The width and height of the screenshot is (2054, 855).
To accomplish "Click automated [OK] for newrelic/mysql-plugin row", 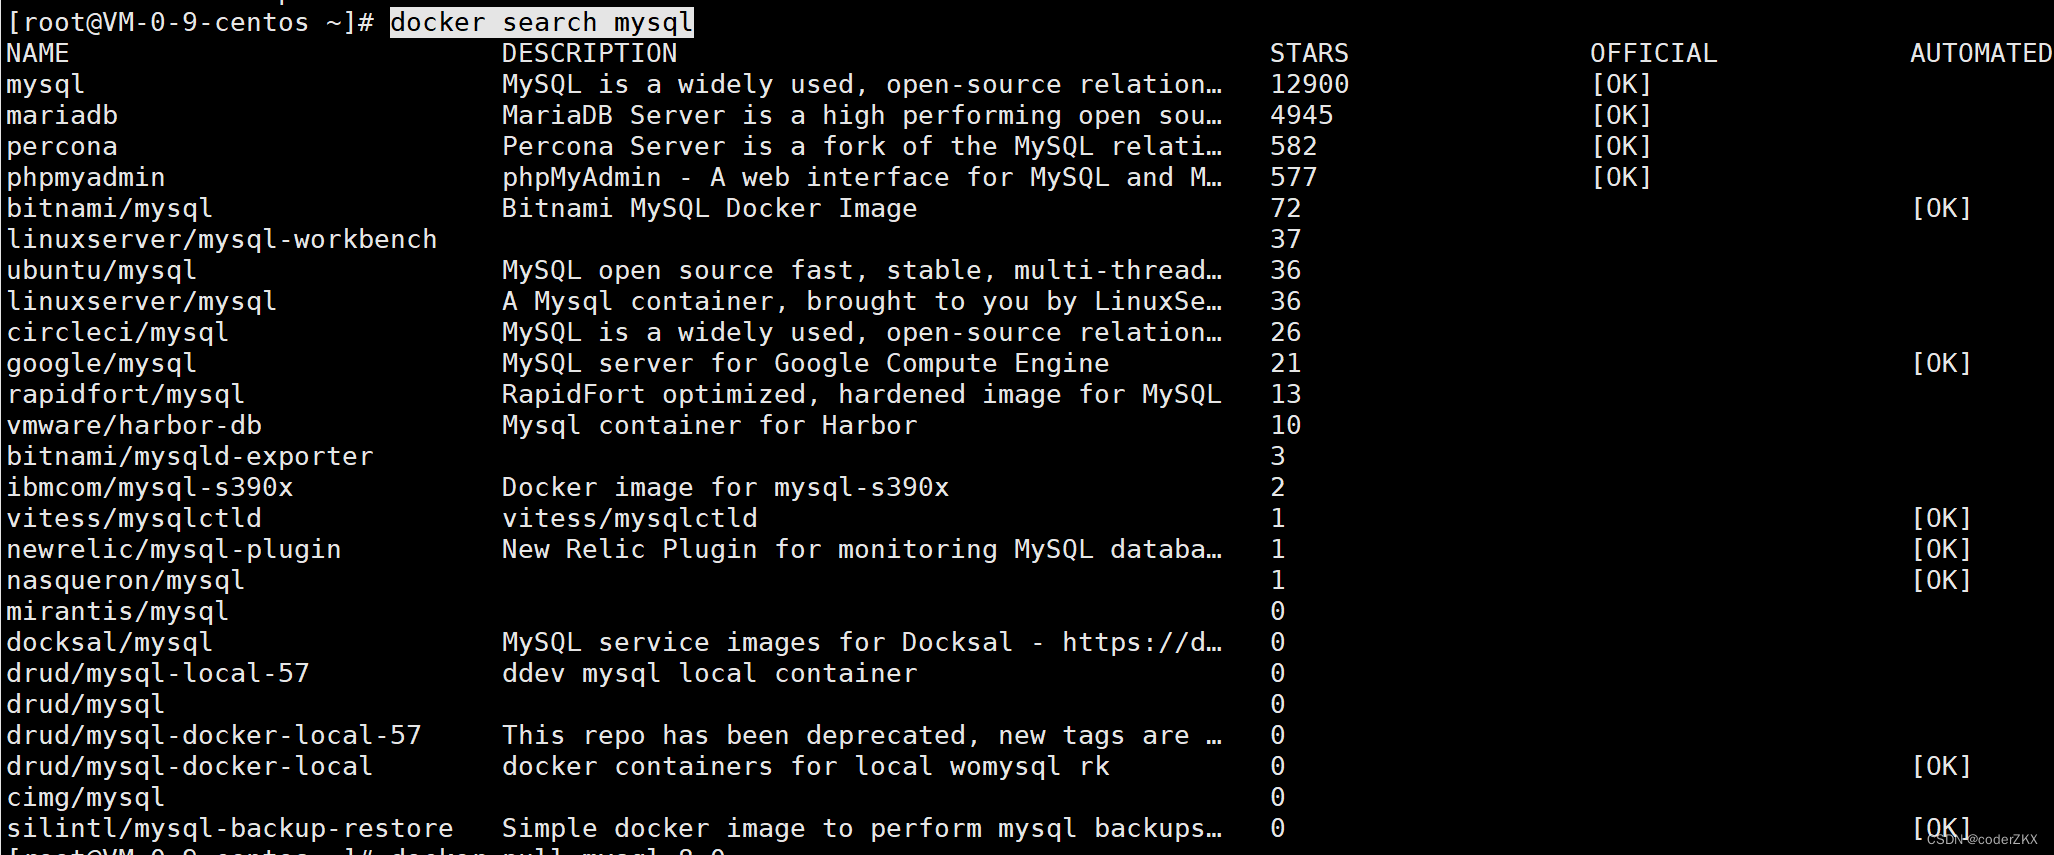I will coord(1941,549).
